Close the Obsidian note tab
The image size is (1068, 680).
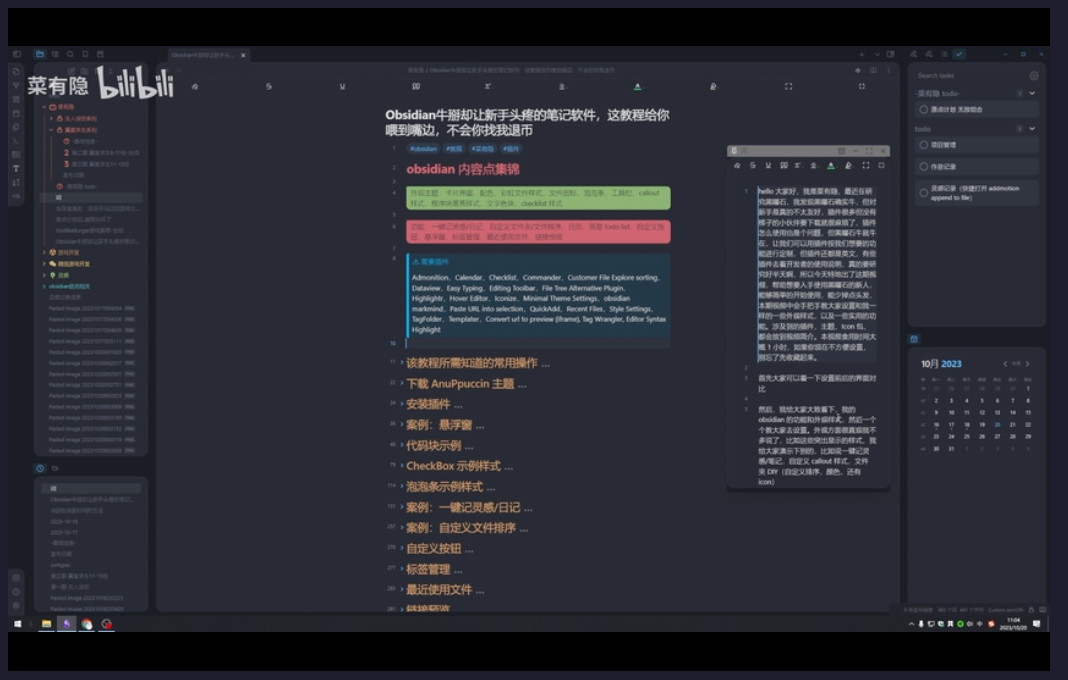[243, 55]
